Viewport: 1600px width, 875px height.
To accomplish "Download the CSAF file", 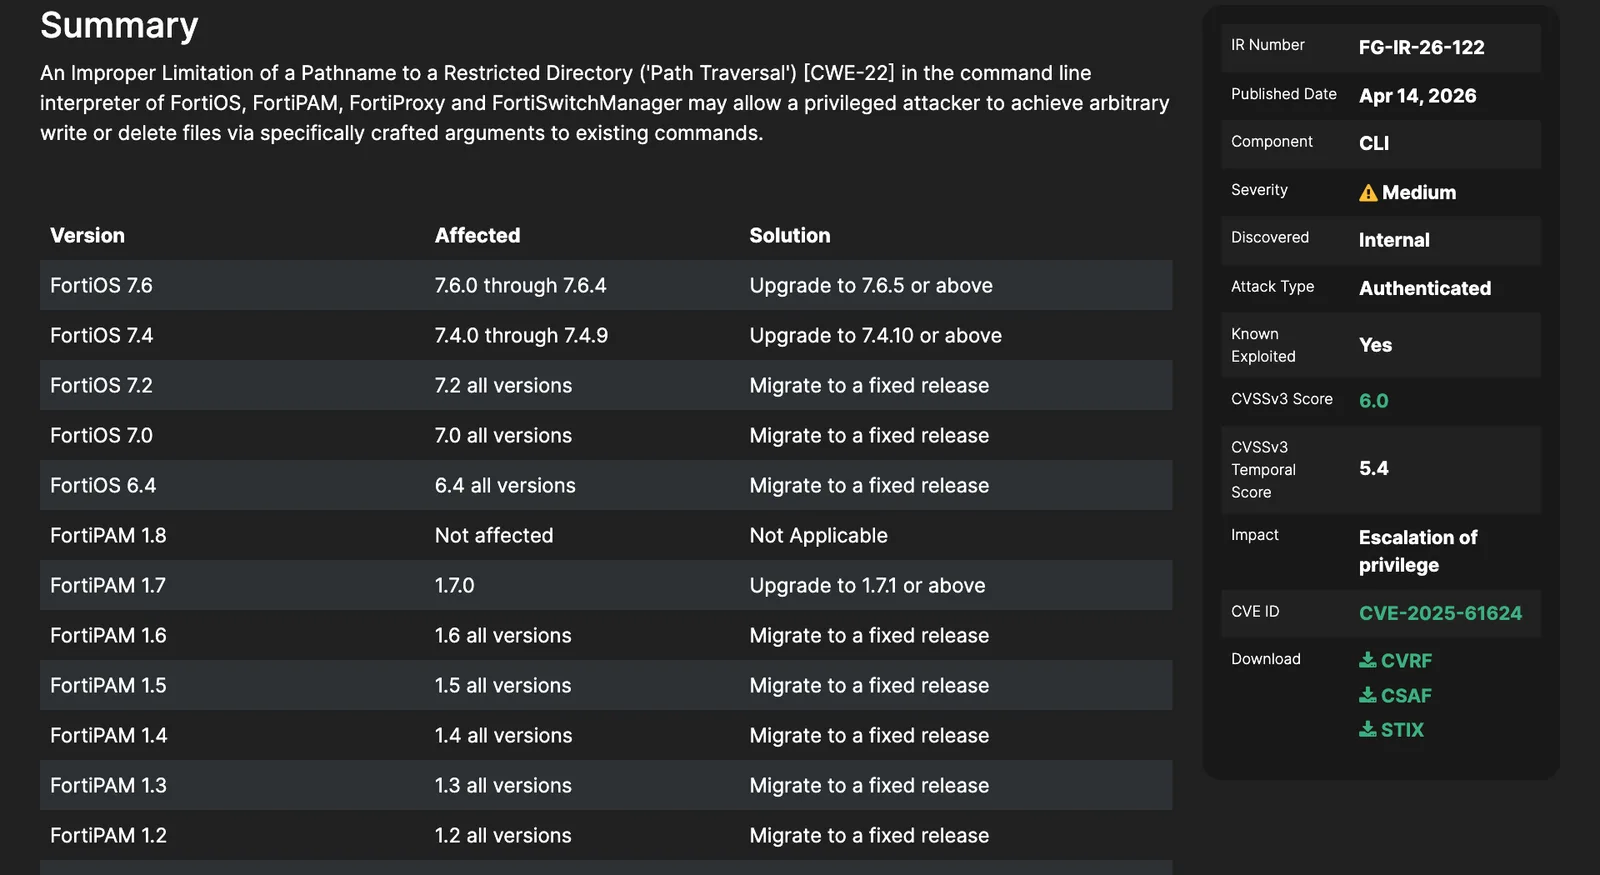I will click(1395, 695).
